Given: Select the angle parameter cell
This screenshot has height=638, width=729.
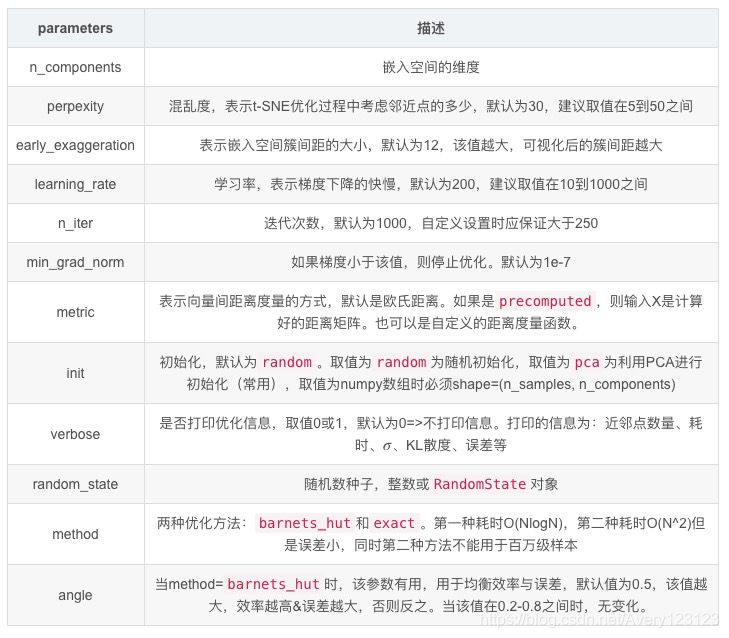Looking at the screenshot, I should [x=75, y=595].
